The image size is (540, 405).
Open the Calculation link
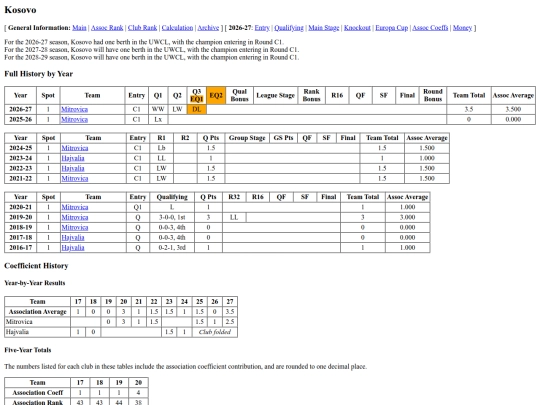pos(177,28)
